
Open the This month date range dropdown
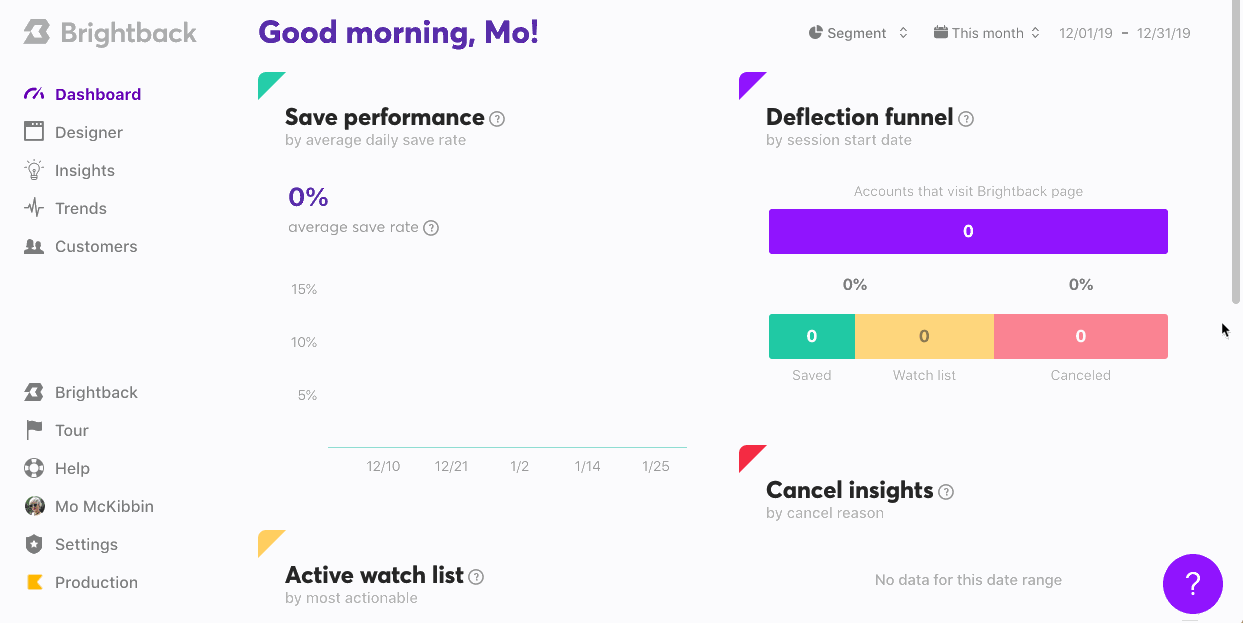tap(987, 33)
